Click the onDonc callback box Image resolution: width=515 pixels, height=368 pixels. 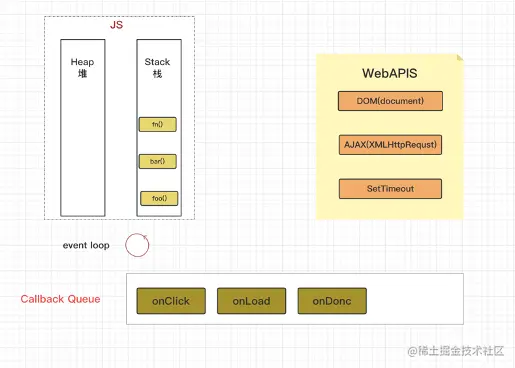click(x=332, y=301)
